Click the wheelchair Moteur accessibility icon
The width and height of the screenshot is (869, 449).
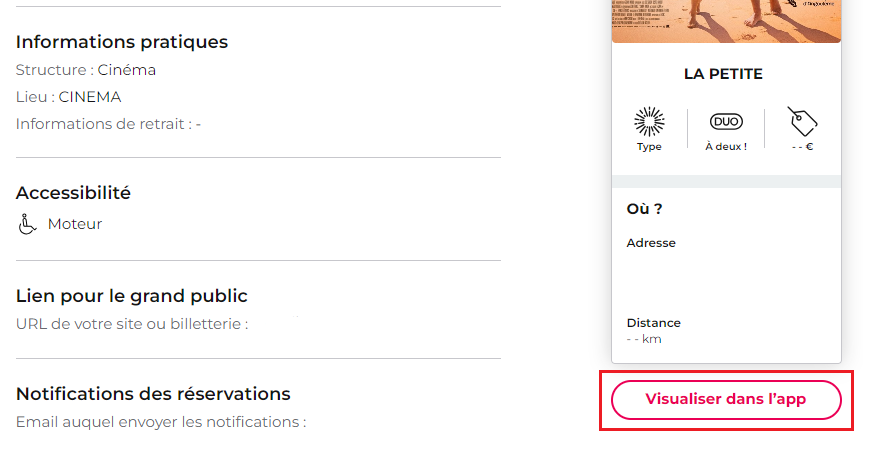(27, 224)
